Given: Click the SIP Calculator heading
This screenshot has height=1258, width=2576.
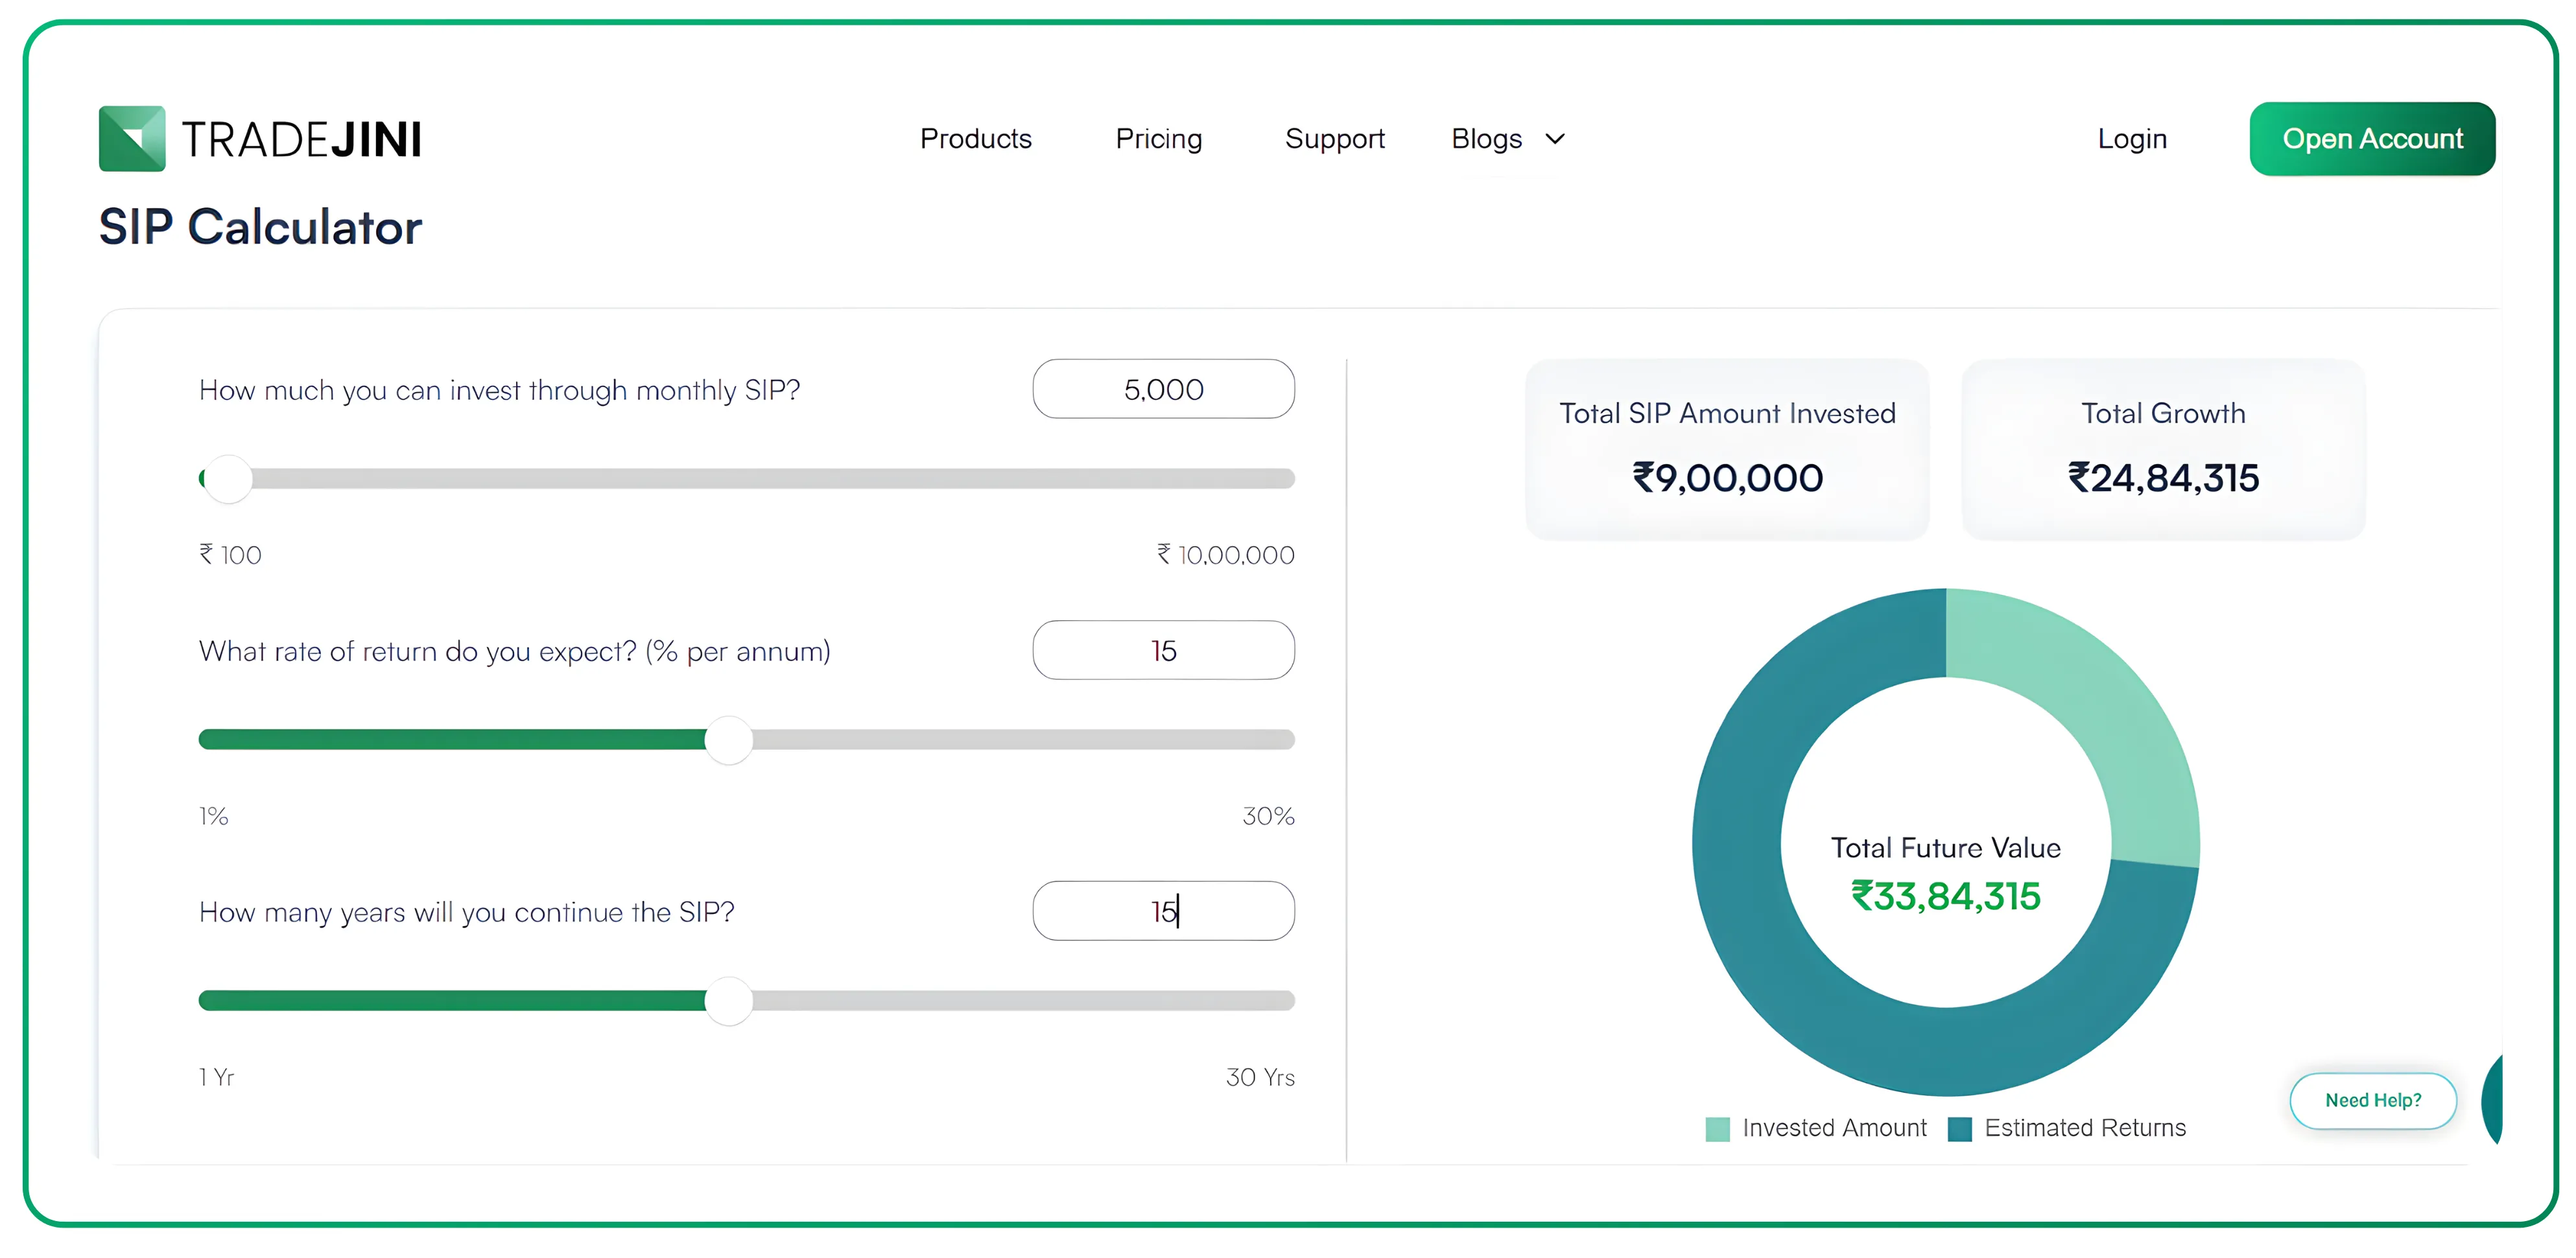Looking at the screenshot, I should [260, 228].
